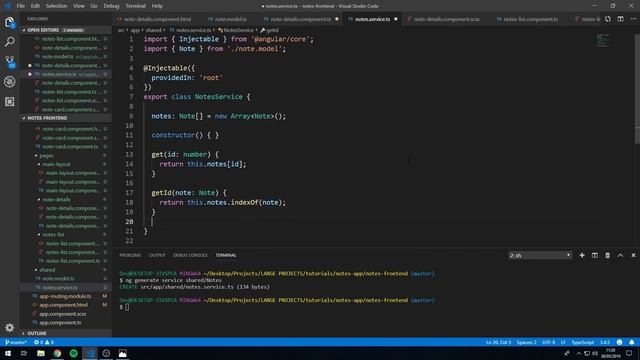Viewport: 640px width, 360px height.
Task: Click the master branch indicator in the status bar
Action: tap(16, 342)
